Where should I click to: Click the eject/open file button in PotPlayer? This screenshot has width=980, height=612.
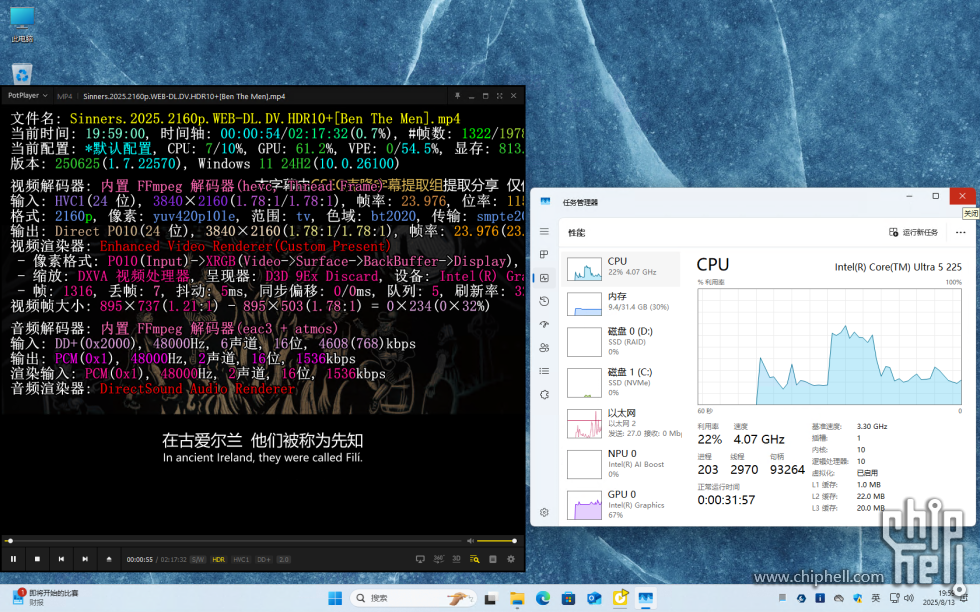109,559
